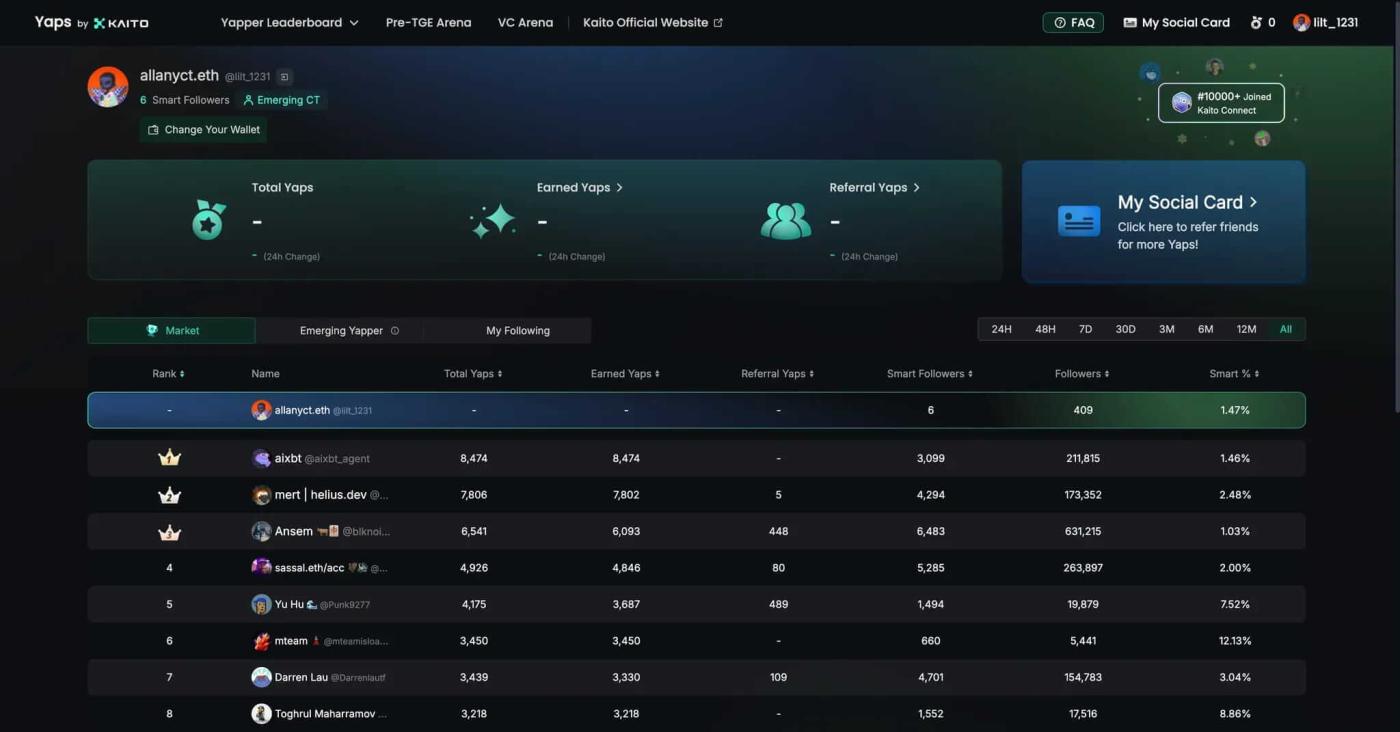Select the 30D time filter
The image size is (1400, 732).
pyautogui.click(x=1125, y=329)
